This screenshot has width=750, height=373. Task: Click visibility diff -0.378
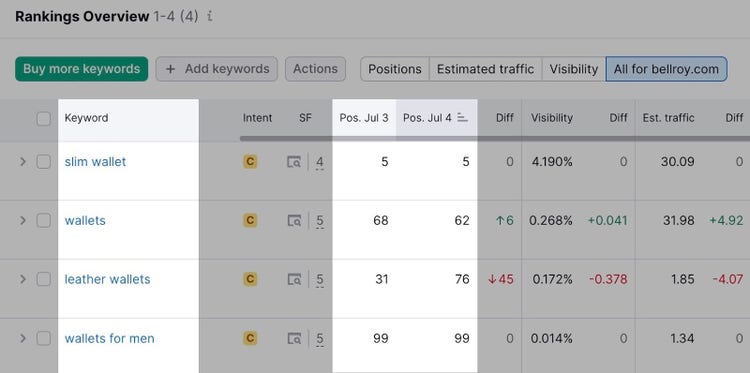pyautogui.click(x=608, y=279)
